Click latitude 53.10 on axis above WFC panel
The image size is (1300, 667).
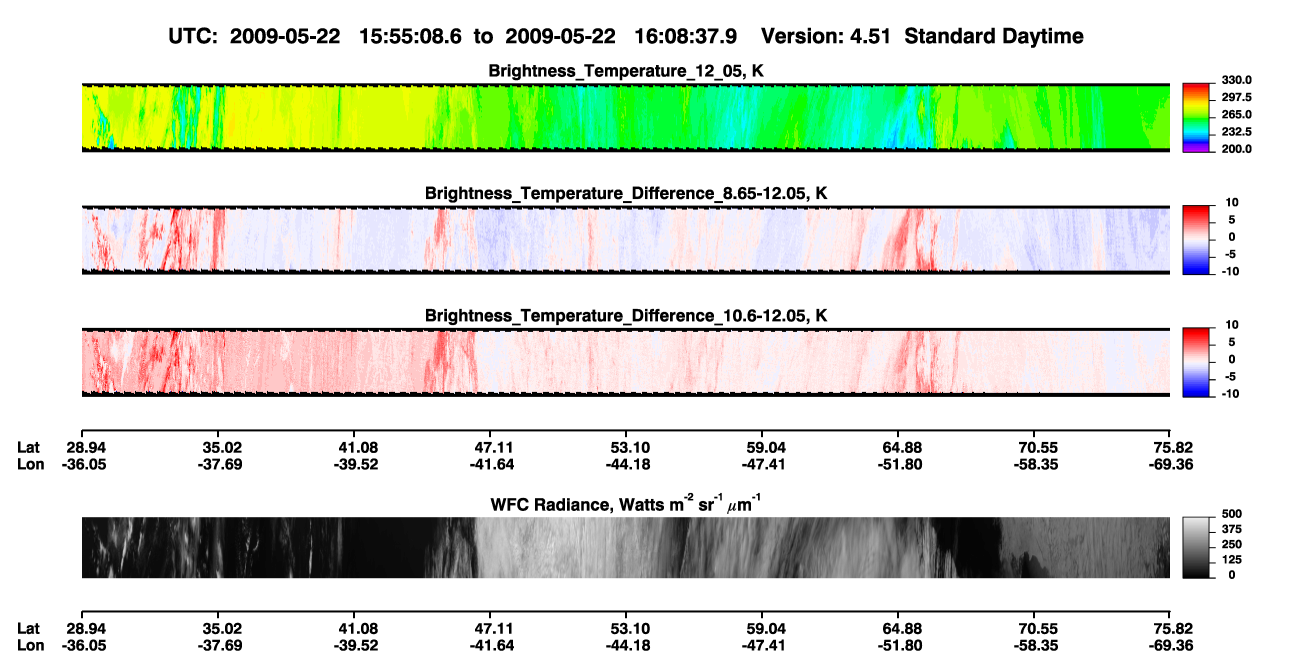pos(627,447)
